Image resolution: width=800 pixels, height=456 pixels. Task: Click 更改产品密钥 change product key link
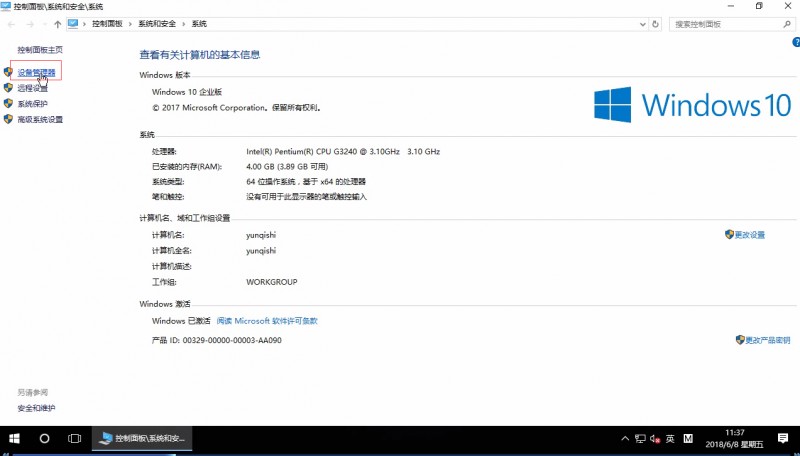(767, 340)
